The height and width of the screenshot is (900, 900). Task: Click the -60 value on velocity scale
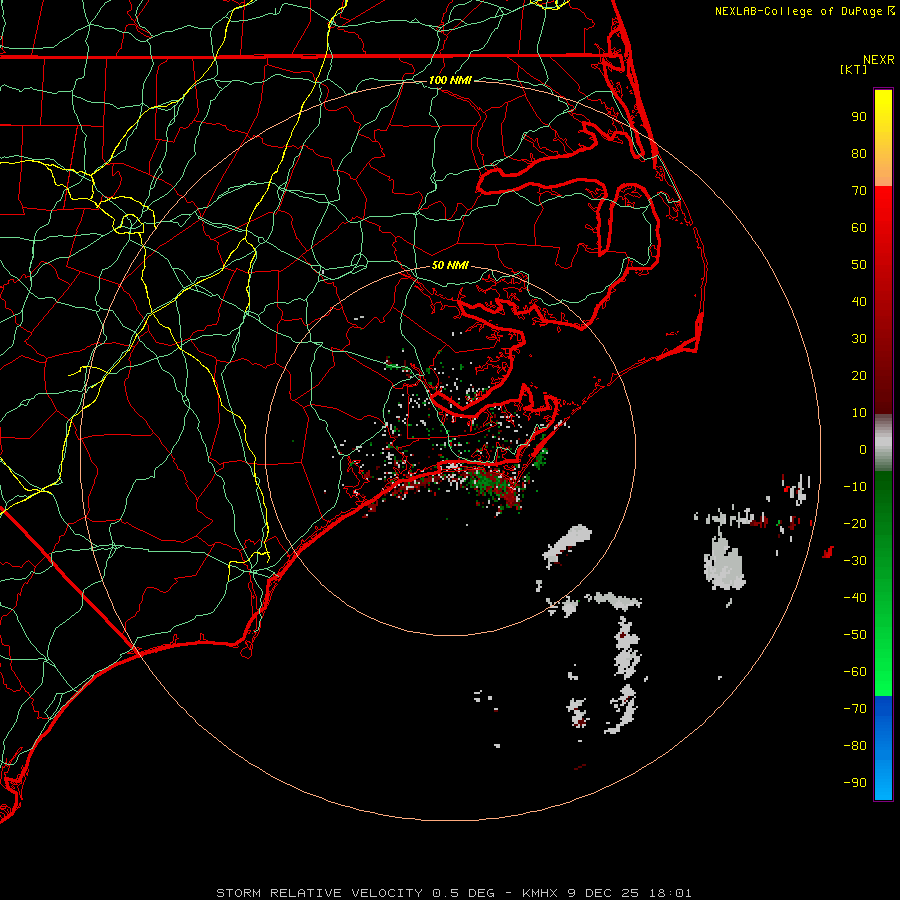tap(855, 672)
